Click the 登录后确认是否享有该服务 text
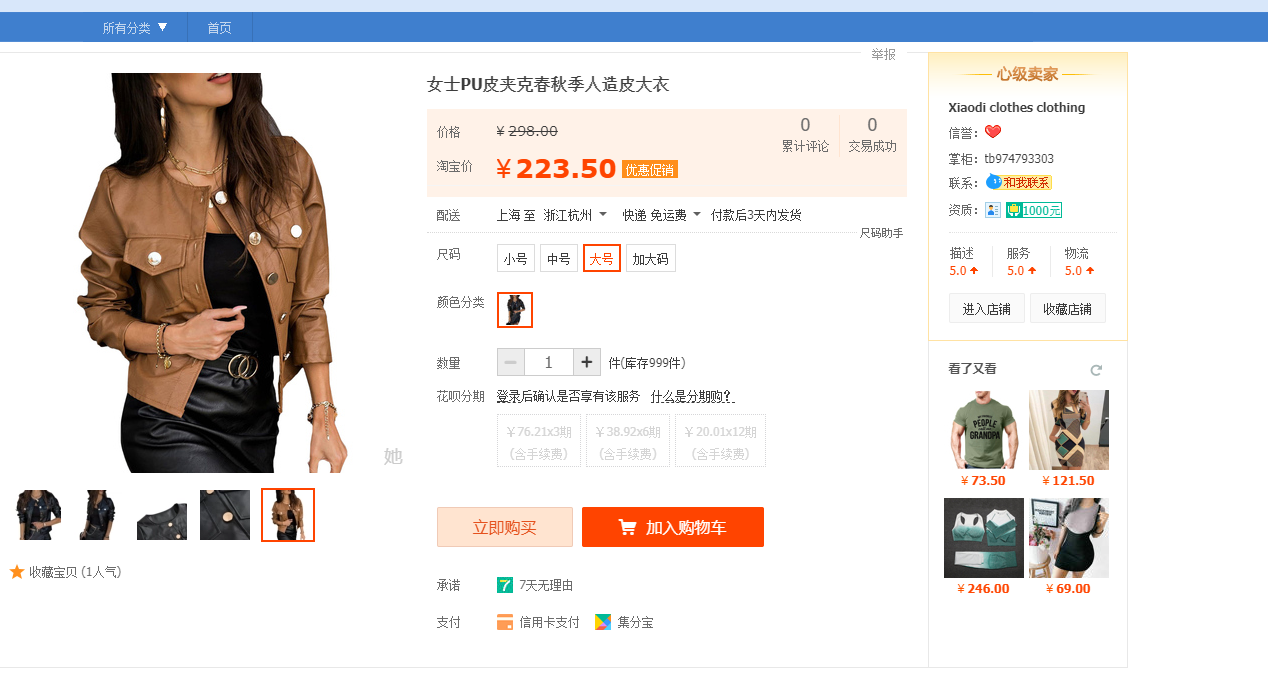The height and width of the screenshot is (680, 1268). 568,397
